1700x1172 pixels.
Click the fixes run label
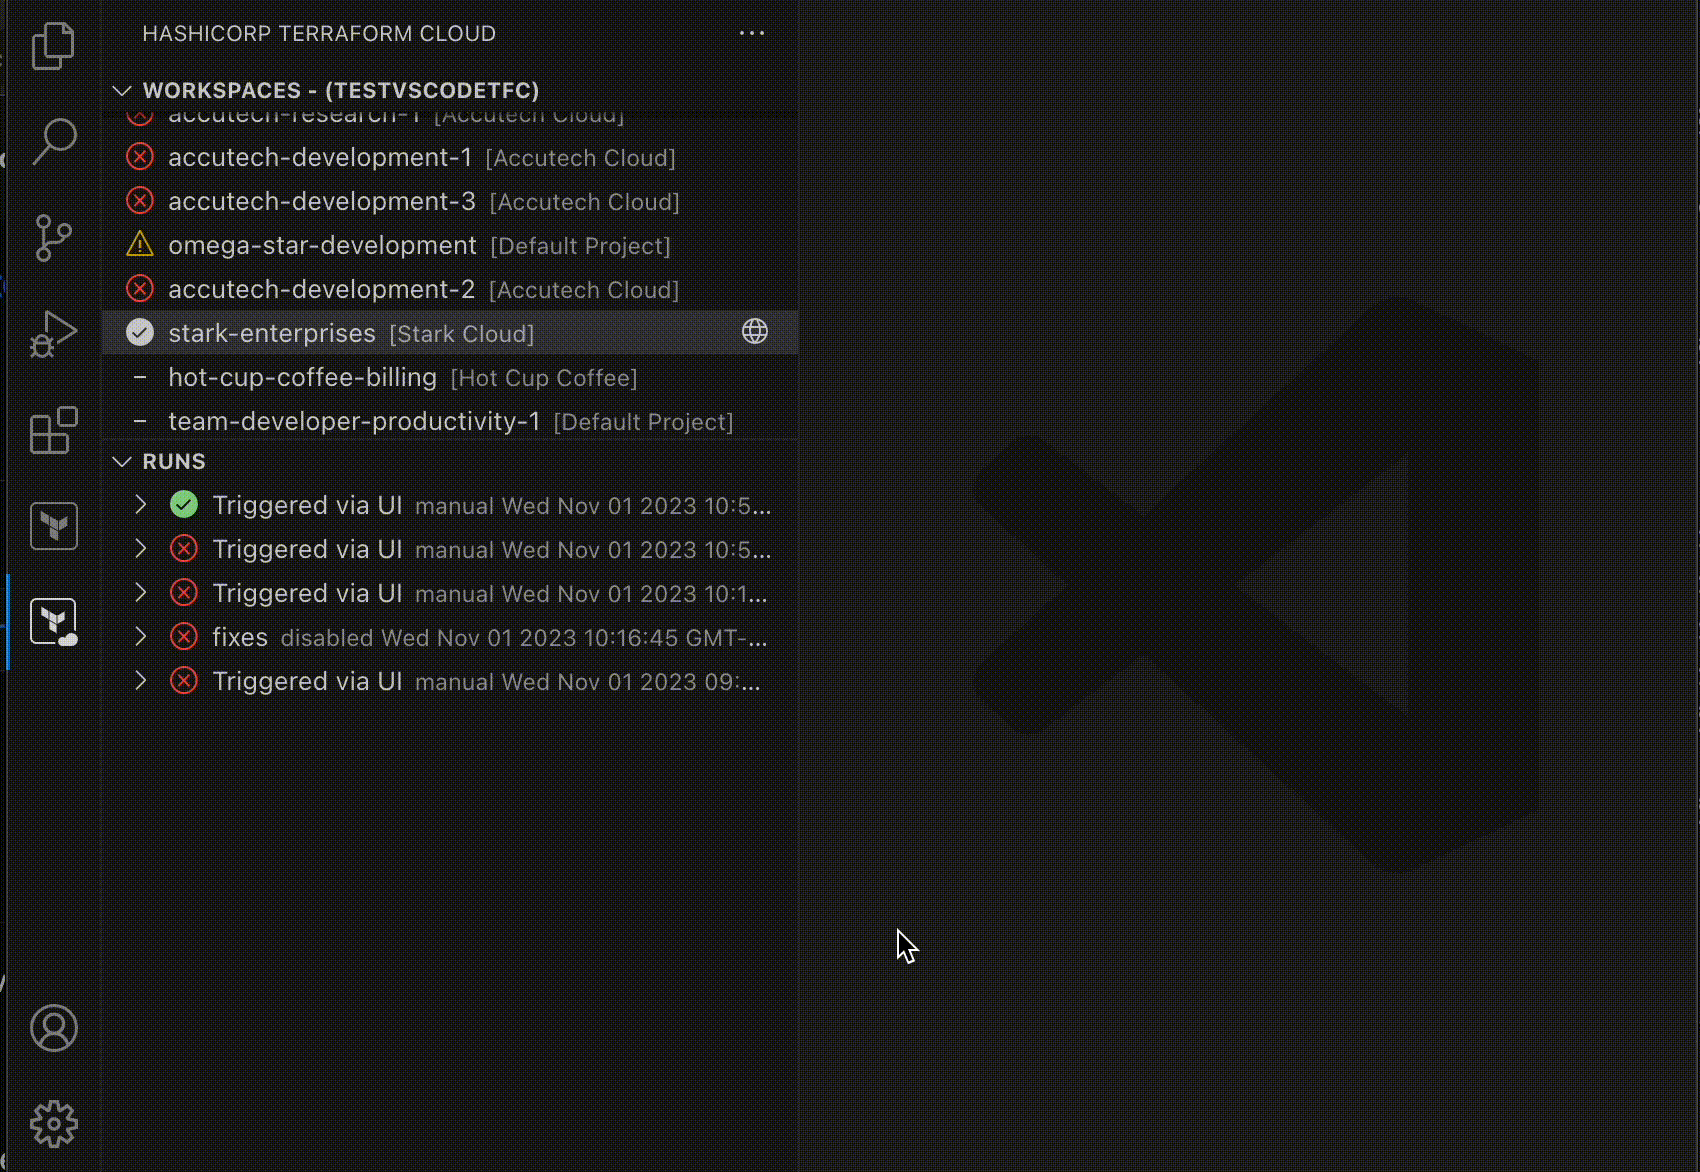(240, 637)
